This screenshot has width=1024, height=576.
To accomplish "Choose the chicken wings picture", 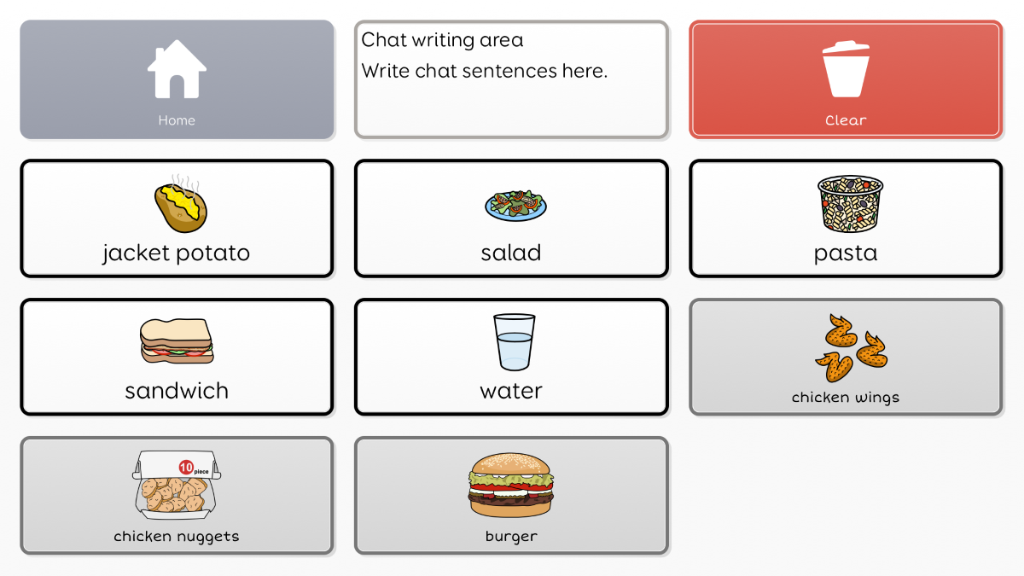I will point(851,348).
